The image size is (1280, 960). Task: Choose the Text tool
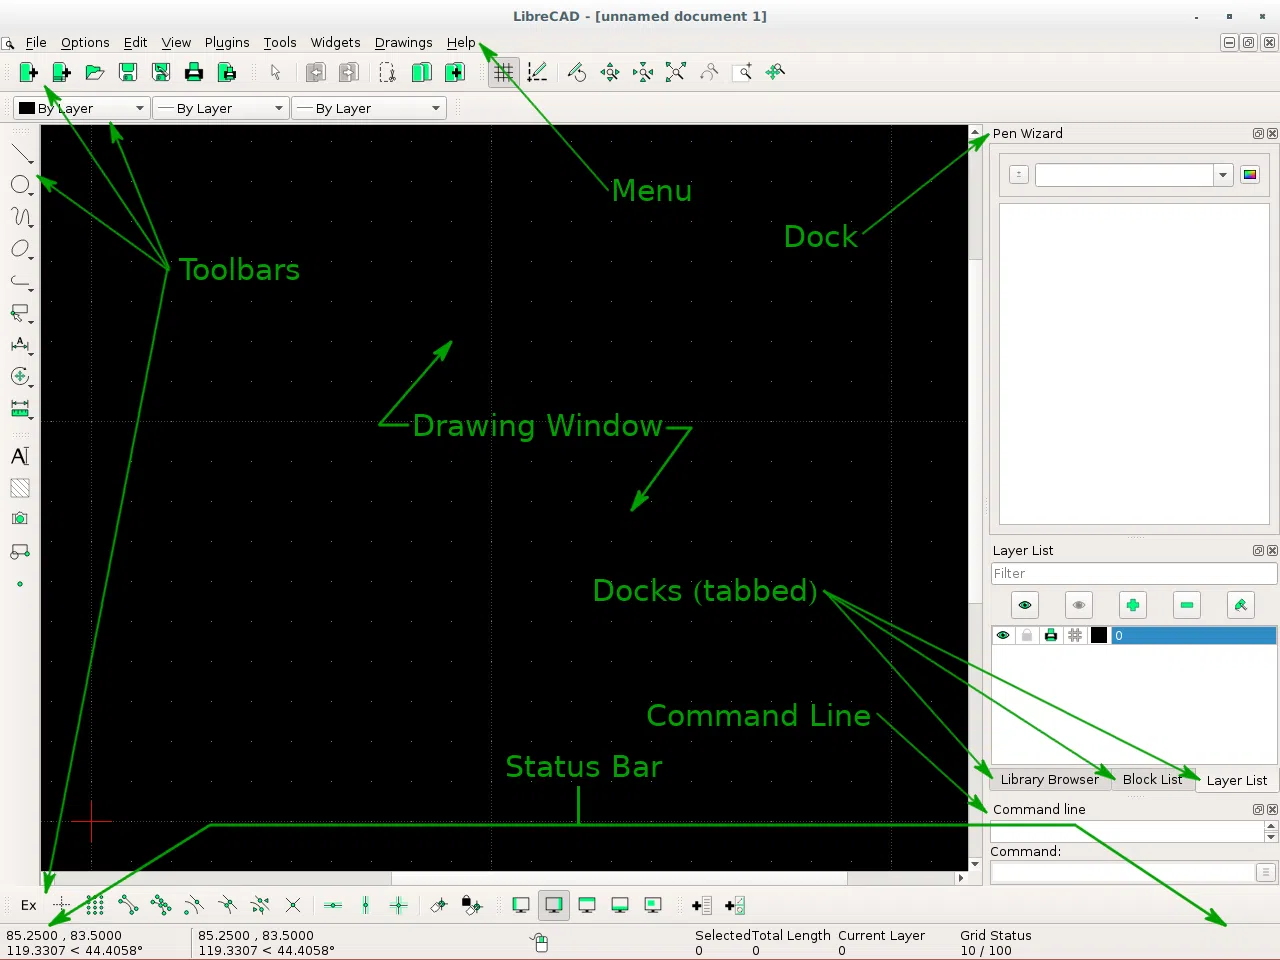click(x=20, y=456)
